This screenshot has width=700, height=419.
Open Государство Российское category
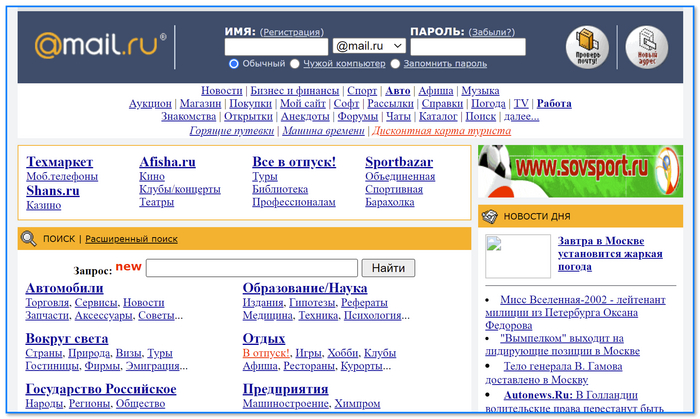pos(101,389)
